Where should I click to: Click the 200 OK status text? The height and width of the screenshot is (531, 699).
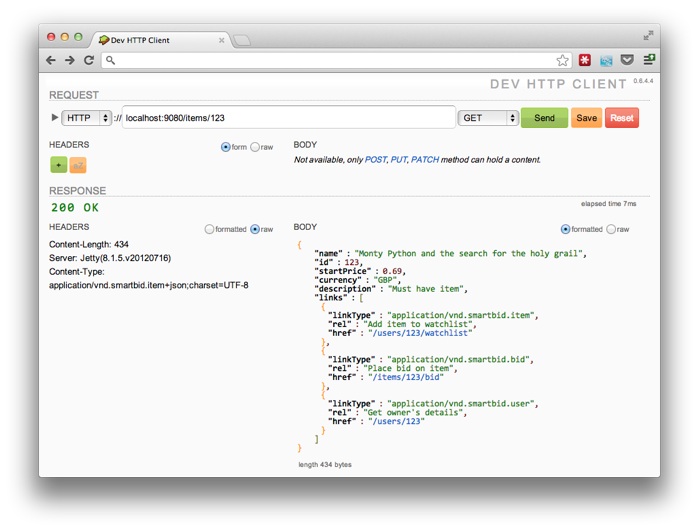[x=75, y=207]
